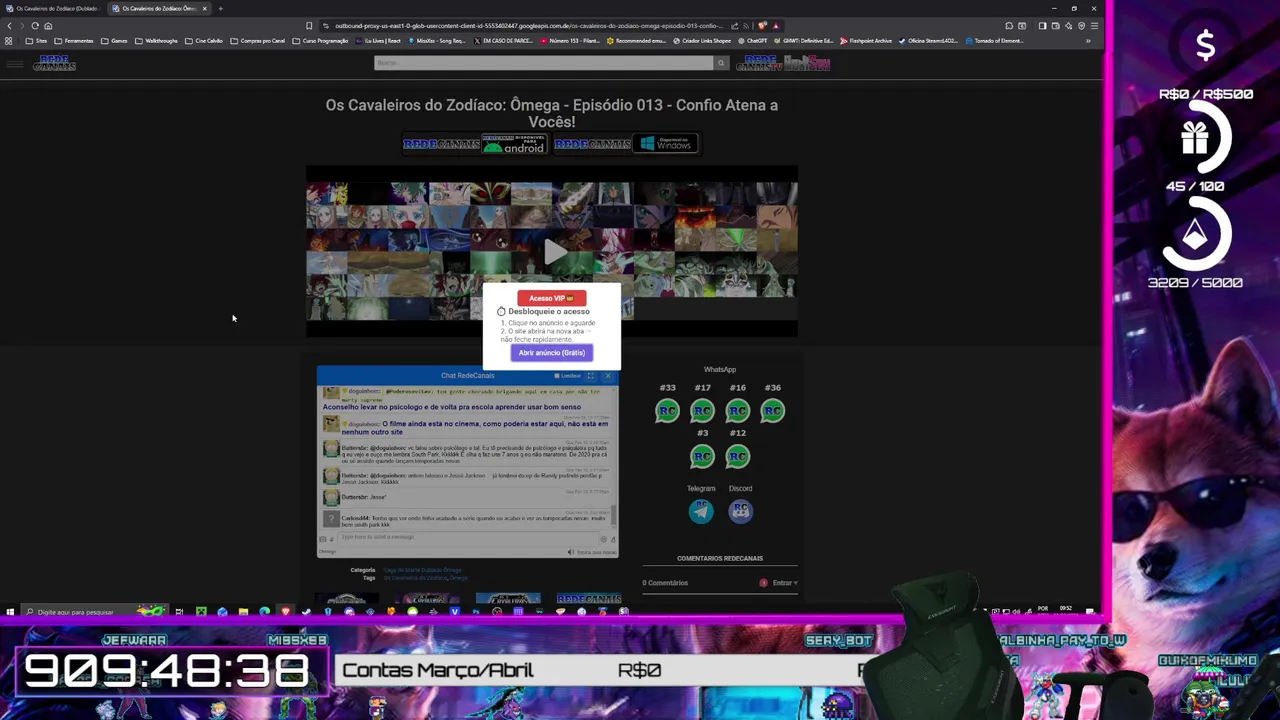Toggle the Lembrar checkbox in chat

tap(557, 376)
